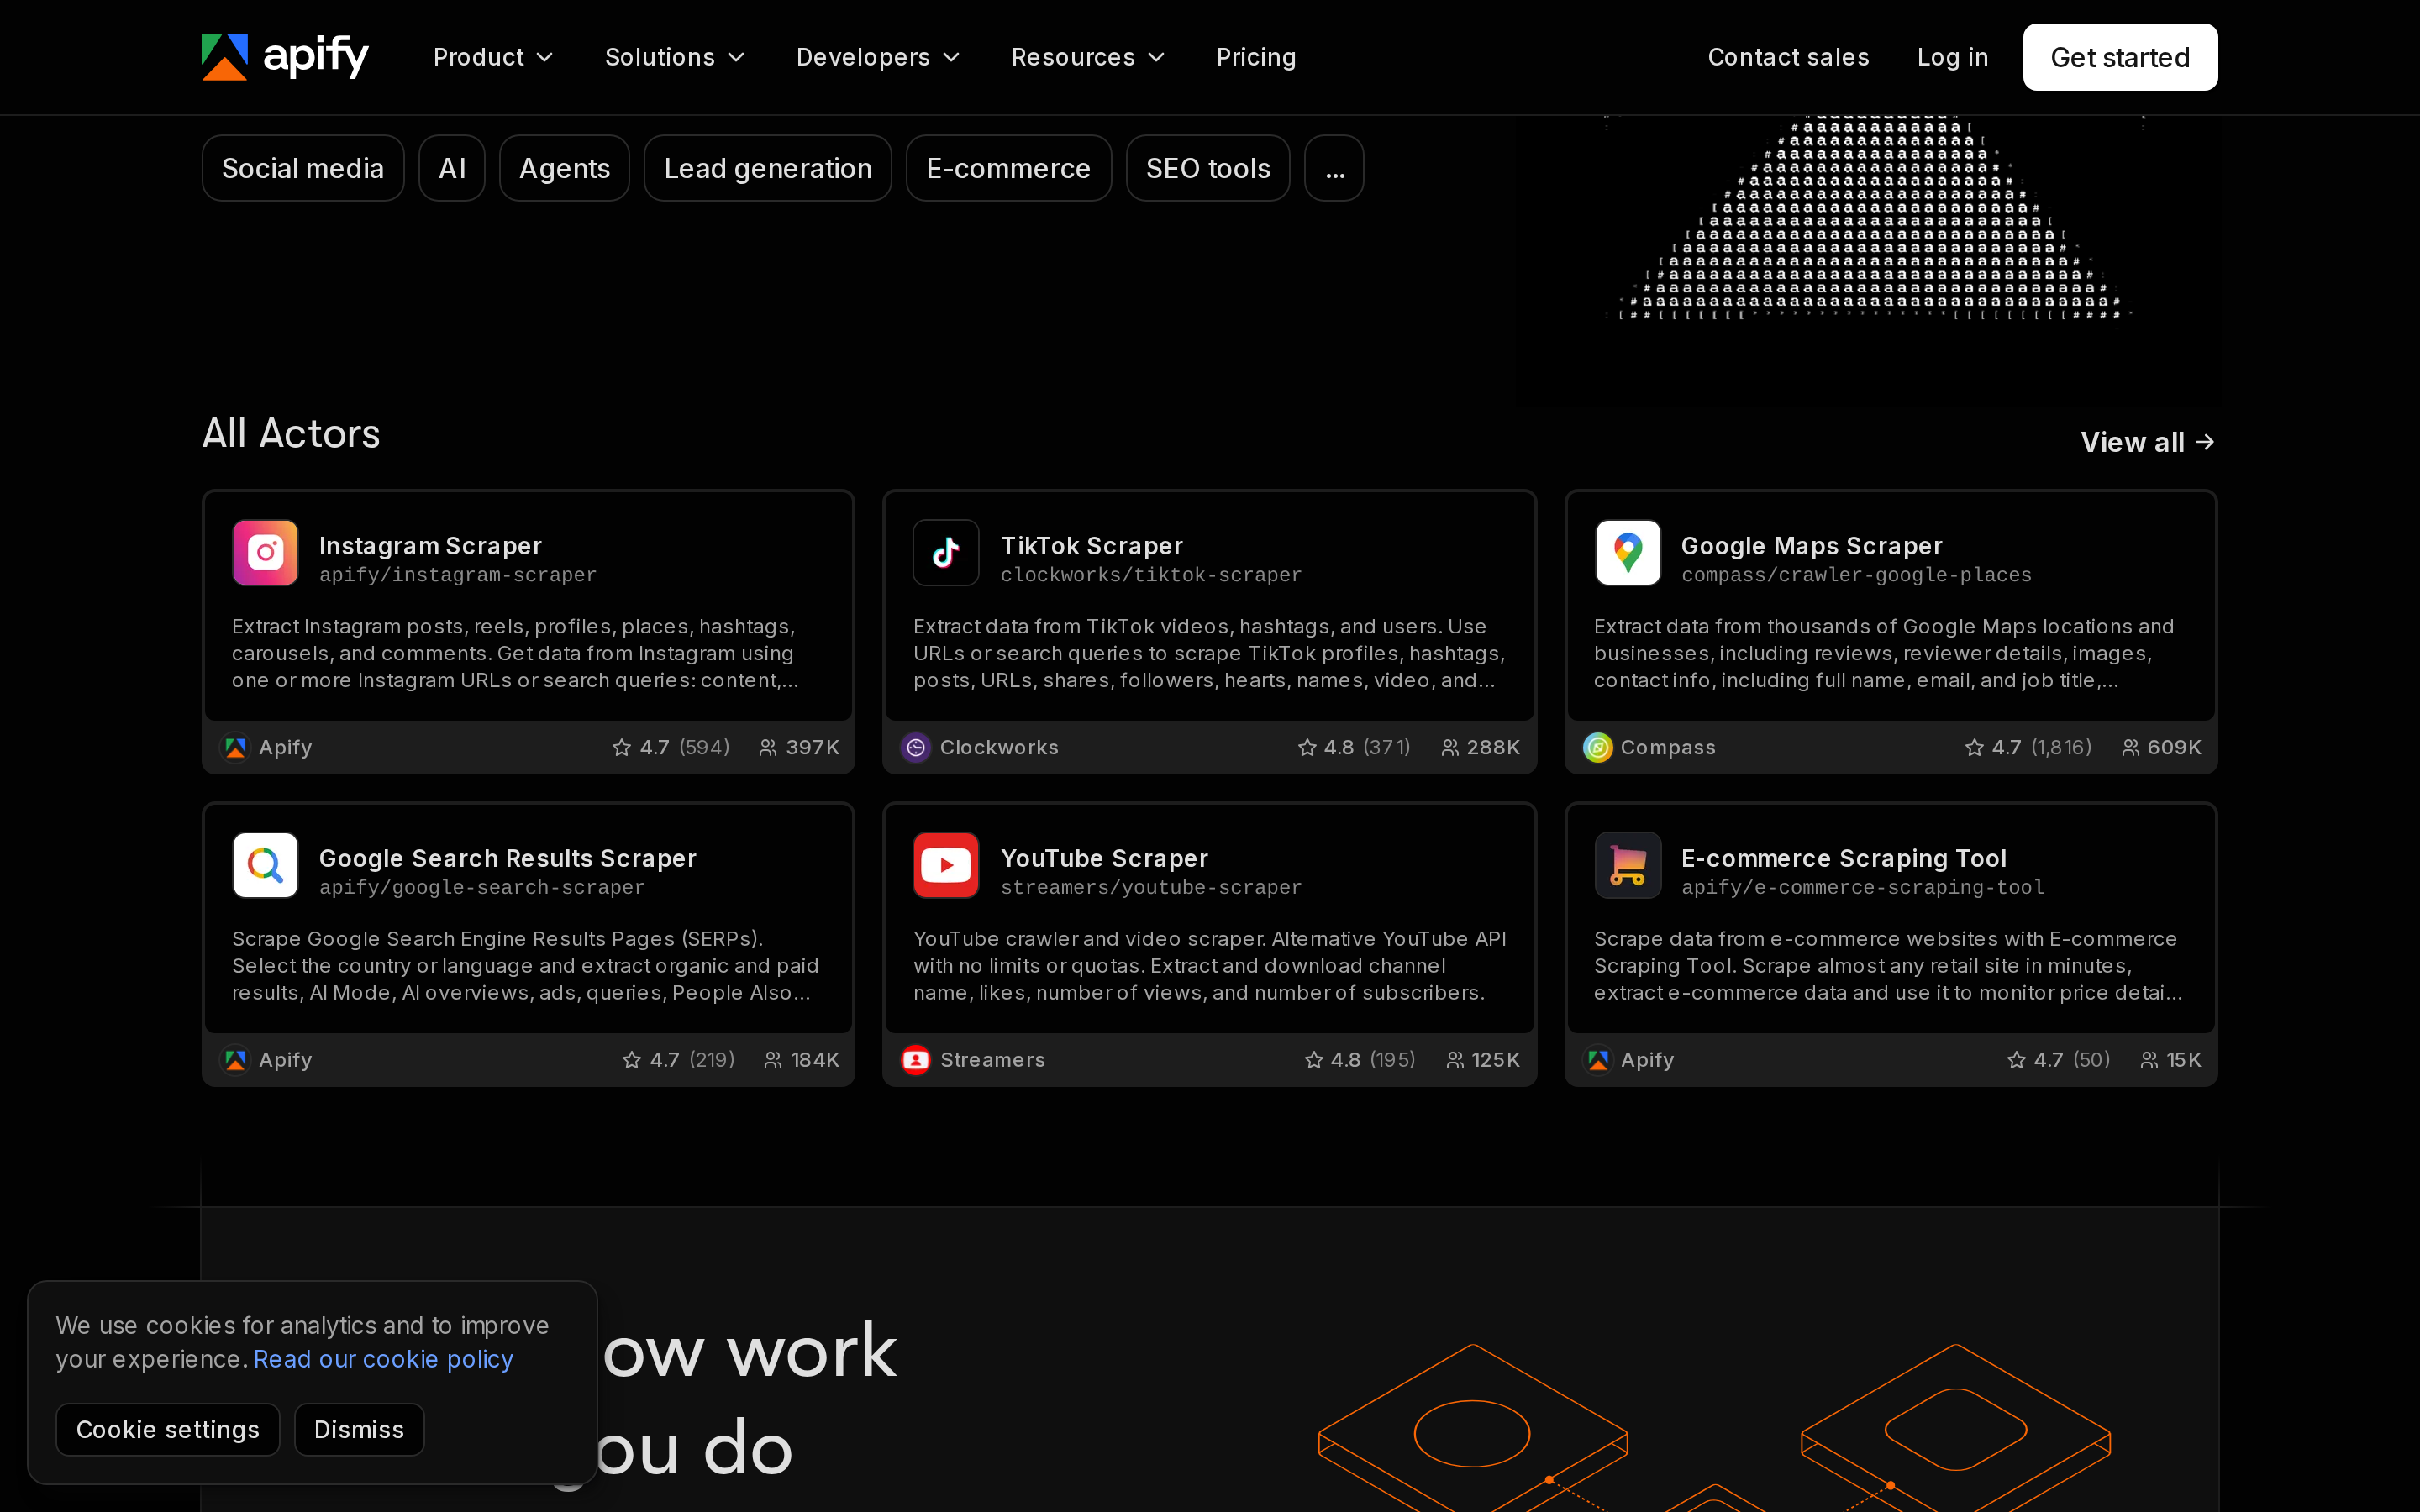The width and height of the screenshot is (2420, 1512).
Task: Click the apify/e-commerce-scraping-tool path text
Action: click(x=1862, y=887)
